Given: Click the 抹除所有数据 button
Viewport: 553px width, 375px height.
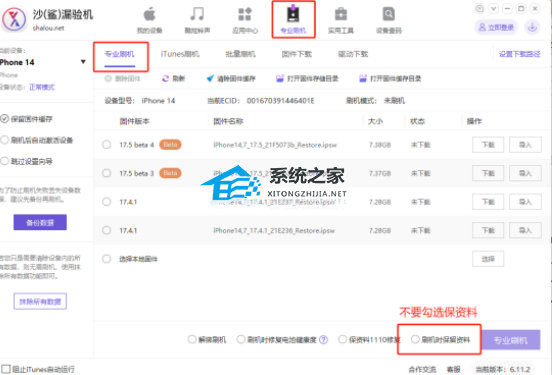Looking at the screenshot, I should [x=40, y=301].
